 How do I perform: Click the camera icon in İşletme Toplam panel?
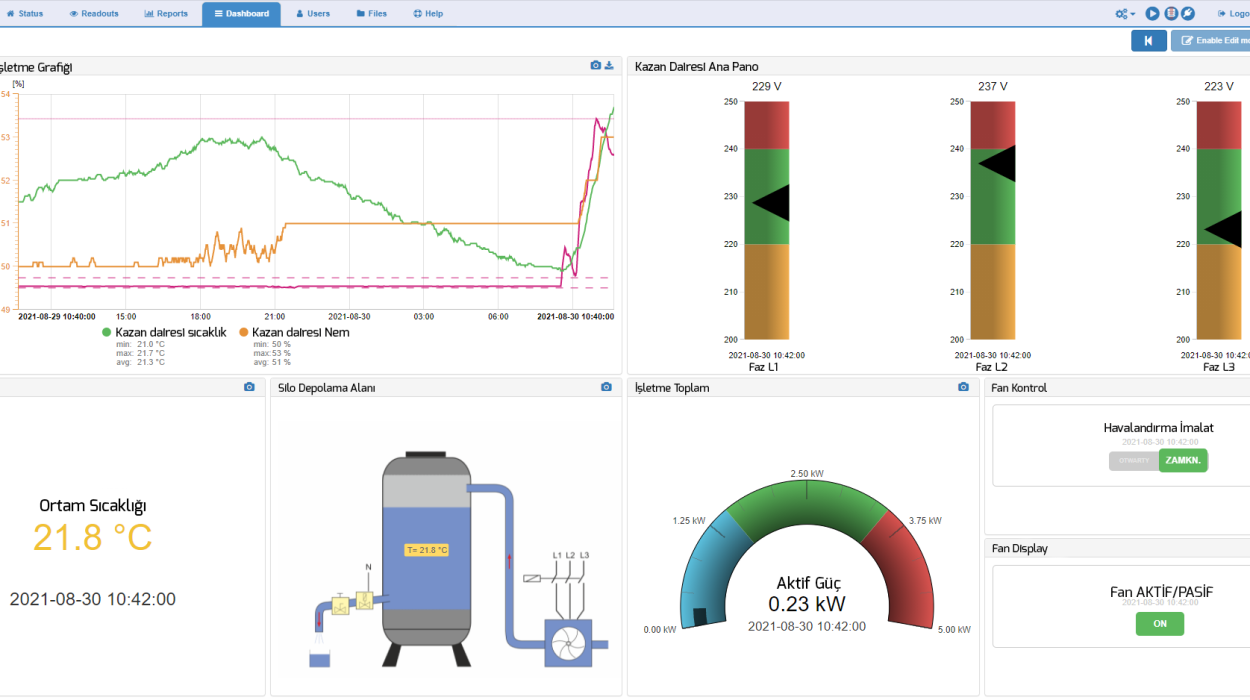(x=963, y=387)
